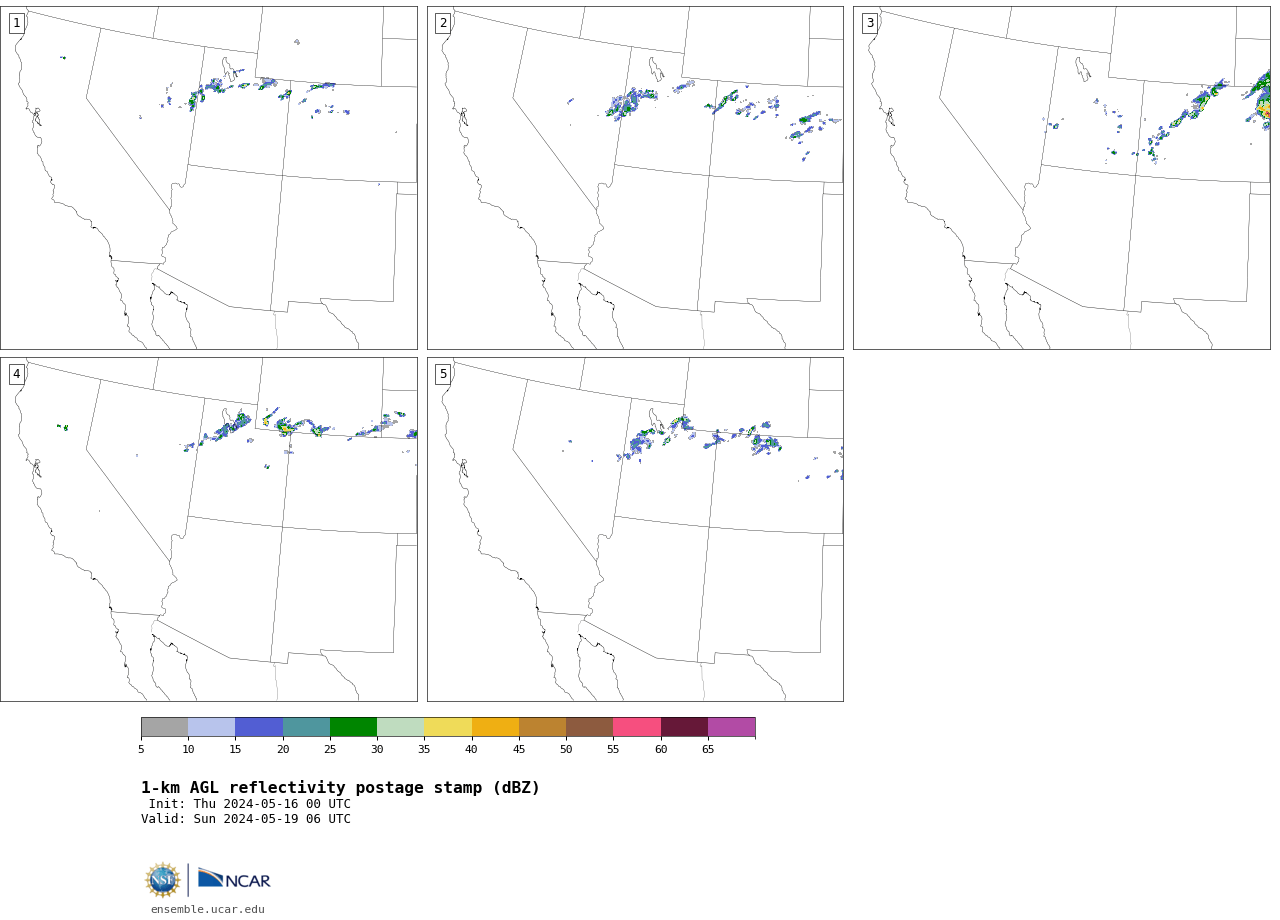Click the NCAR logo

click(234, 879)
